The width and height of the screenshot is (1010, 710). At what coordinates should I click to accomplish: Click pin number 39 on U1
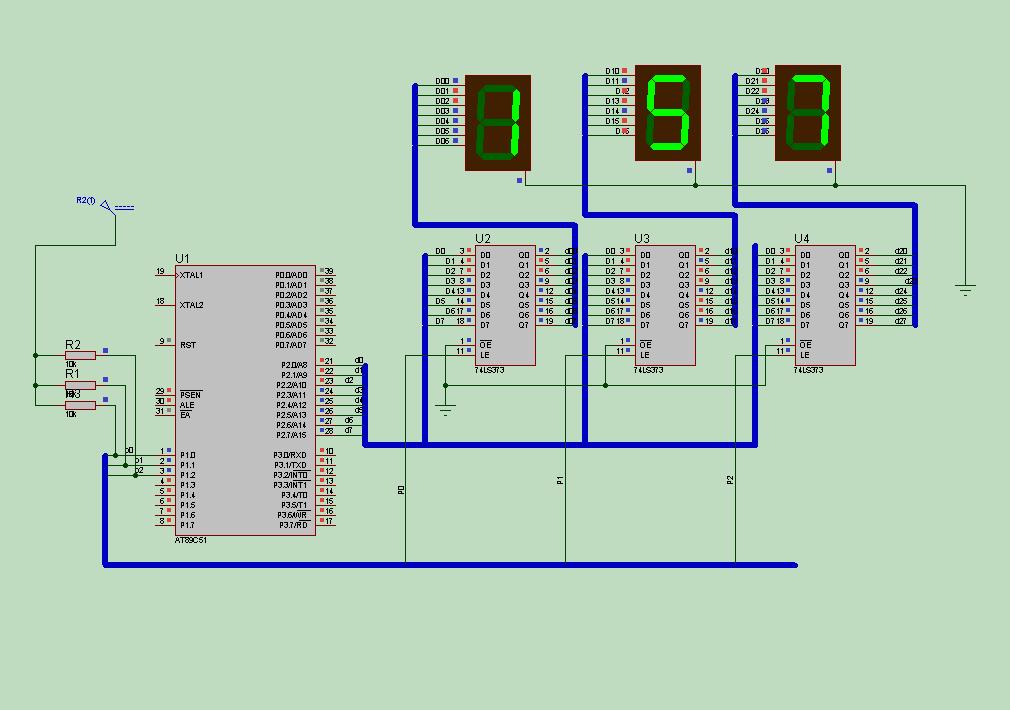tap(329, 271)
